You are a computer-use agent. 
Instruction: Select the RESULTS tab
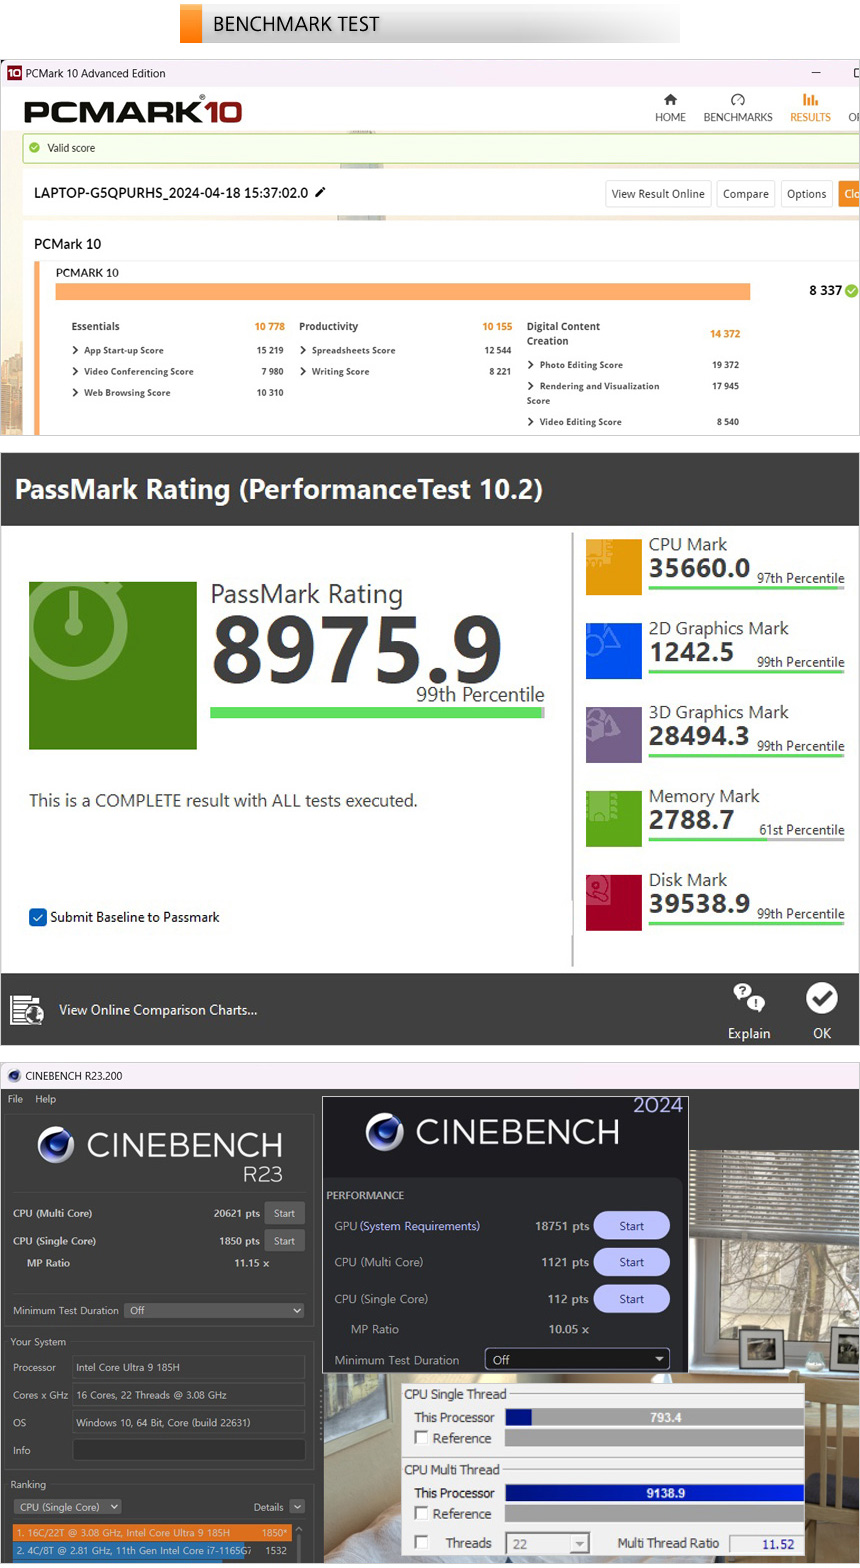click(x=810, y=108)
